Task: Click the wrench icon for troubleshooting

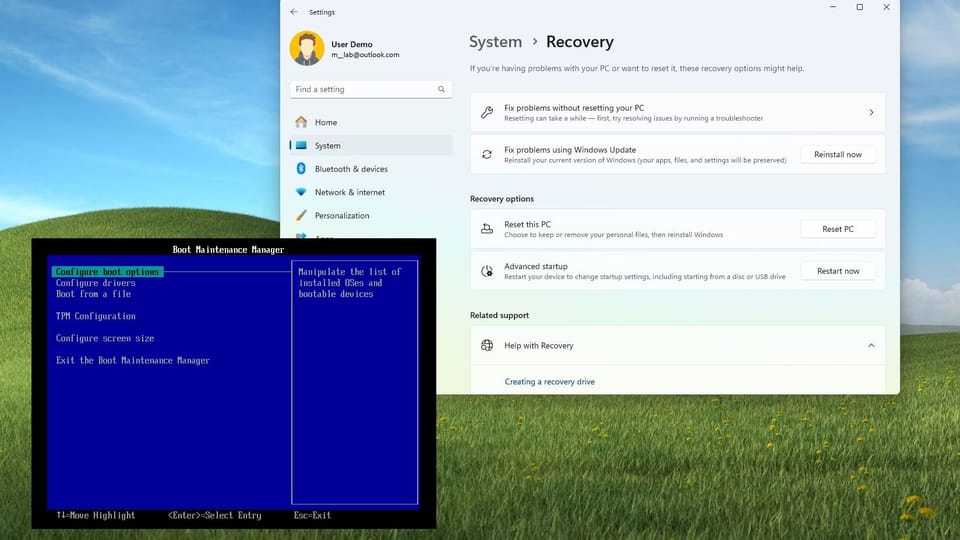Action: (487, 112)
